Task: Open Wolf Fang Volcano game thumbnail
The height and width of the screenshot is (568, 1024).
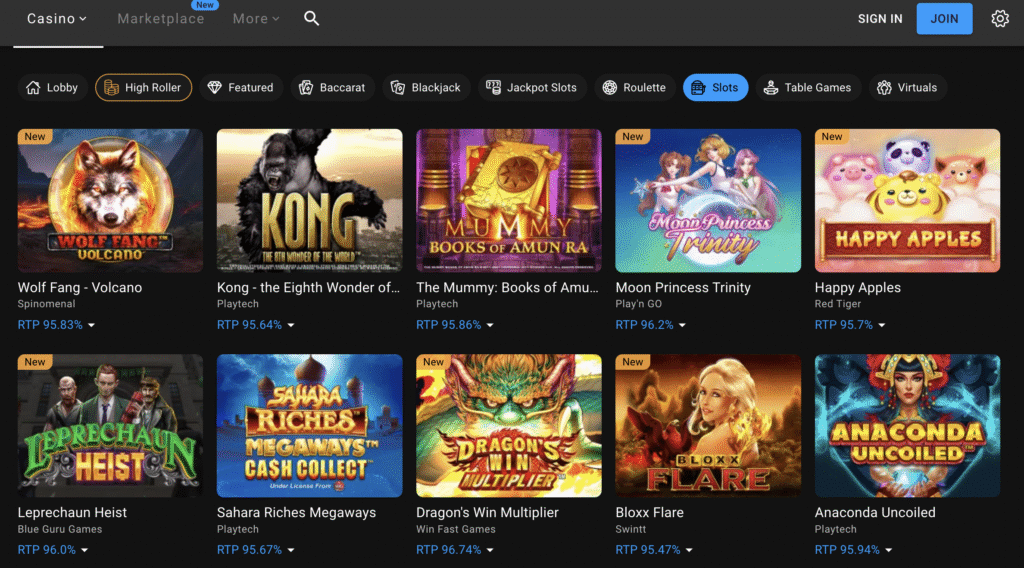Action: click(x=110, y=200)
